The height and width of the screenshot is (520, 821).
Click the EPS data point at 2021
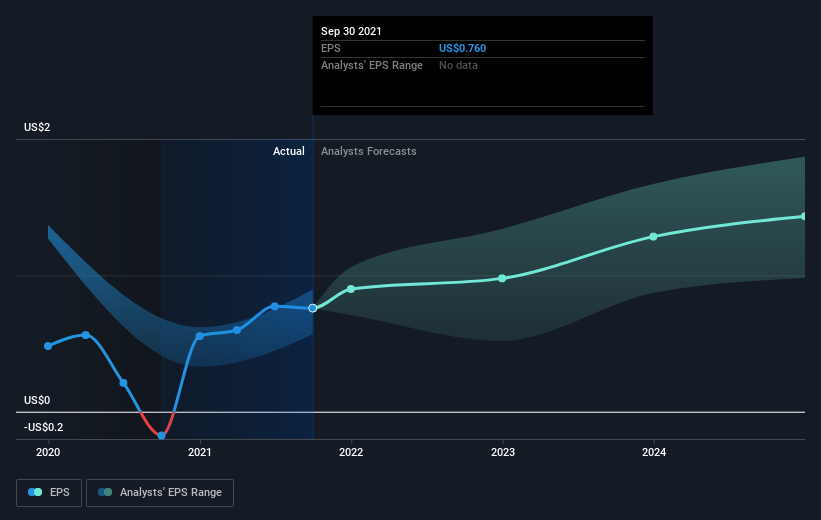pyautogui.click(x=199, y=336)
